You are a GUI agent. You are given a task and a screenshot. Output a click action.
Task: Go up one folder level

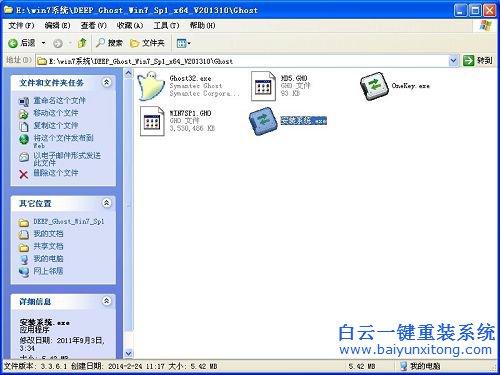82,43
